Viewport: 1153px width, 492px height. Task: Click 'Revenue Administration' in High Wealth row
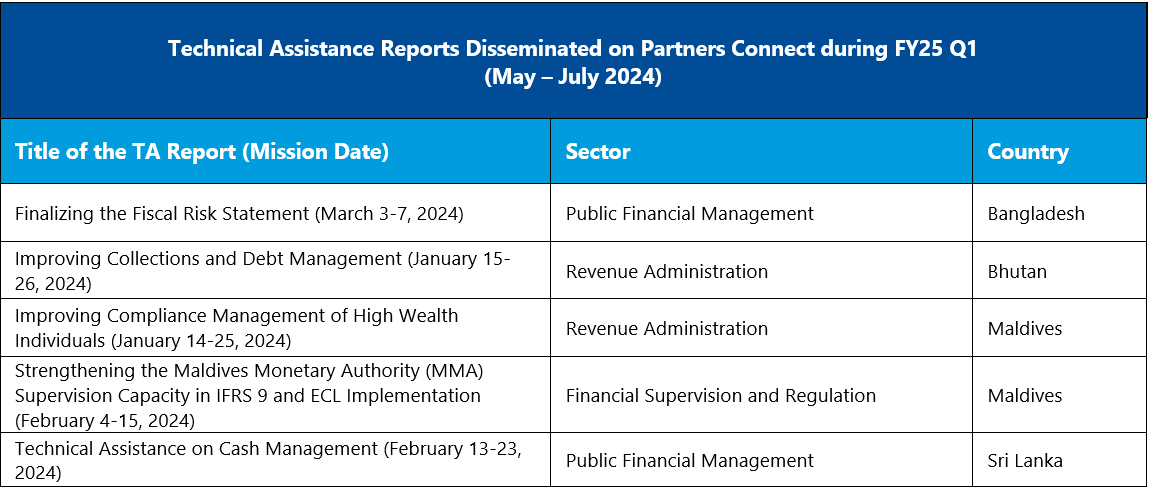click(x=666, y=328)
